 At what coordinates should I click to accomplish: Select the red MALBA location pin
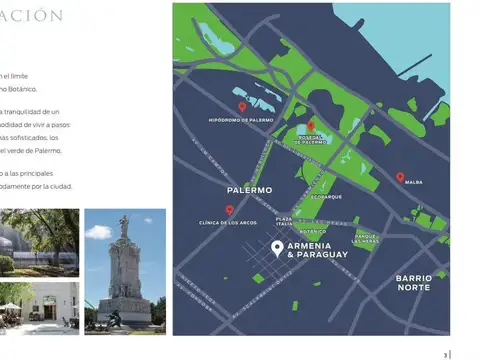pos(400,177)
